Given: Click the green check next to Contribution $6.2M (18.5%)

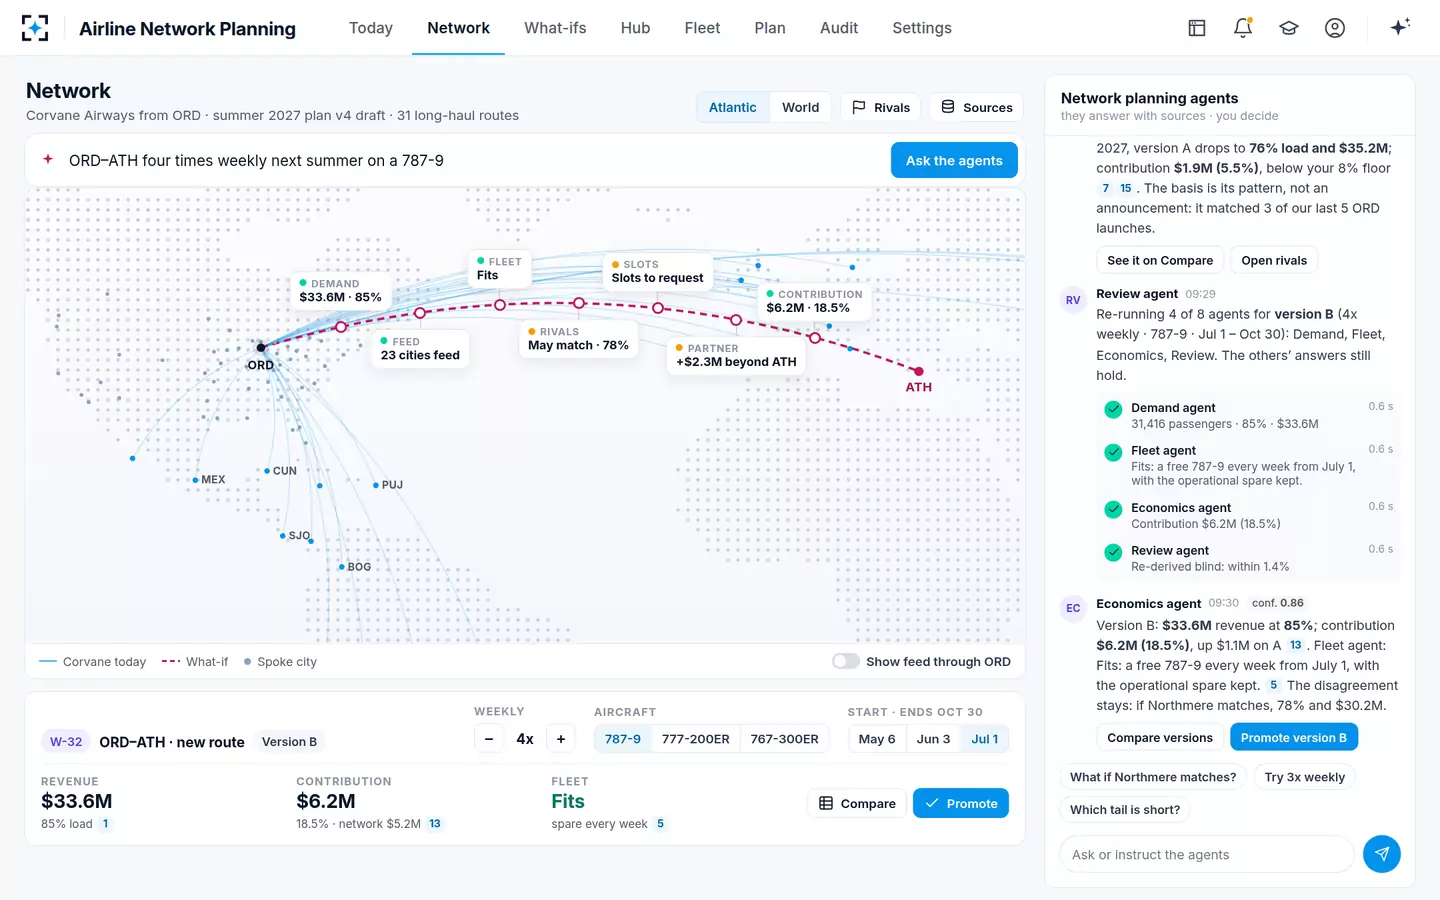Looking at the screenshot, I should pyautogui.click(x=1113, y=509).
